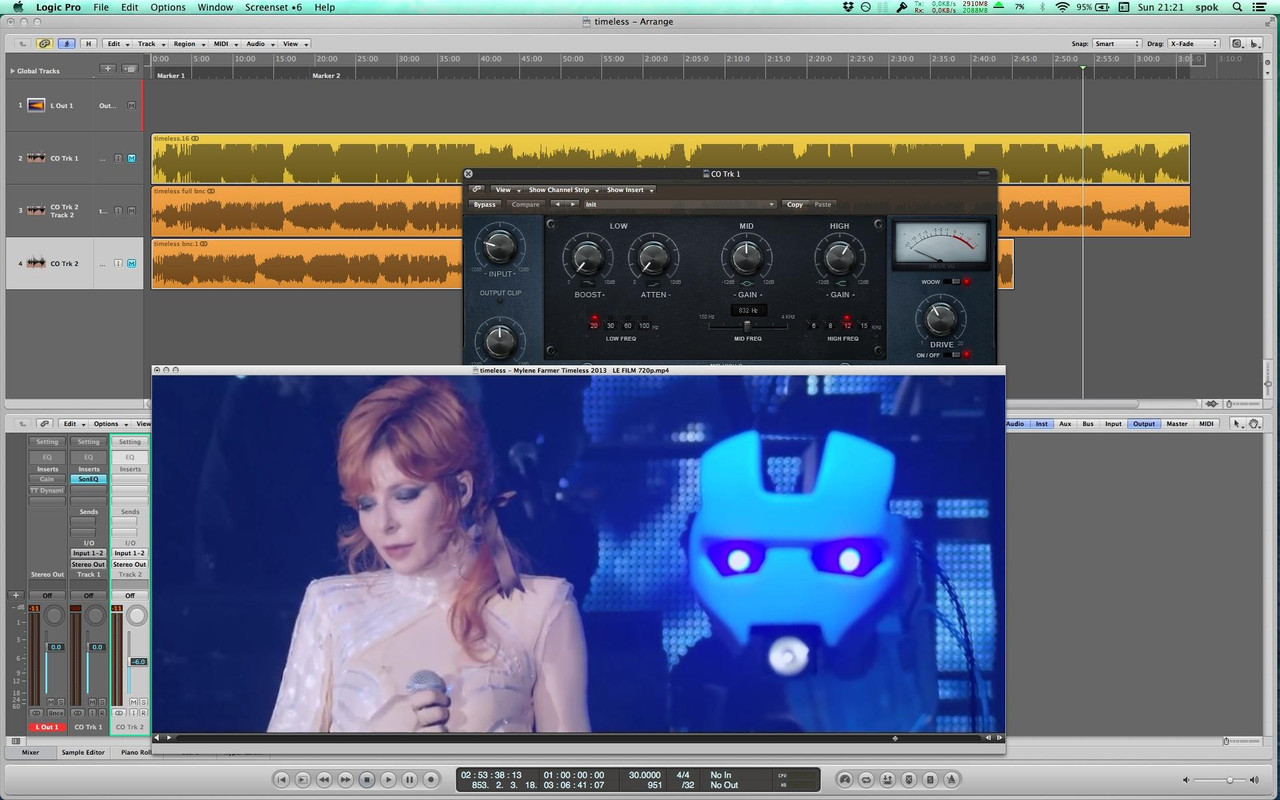The width and height of the screenshot is (1280, 800).
Task: Toggle input monitoring on track 4
Action: point(118,264)
